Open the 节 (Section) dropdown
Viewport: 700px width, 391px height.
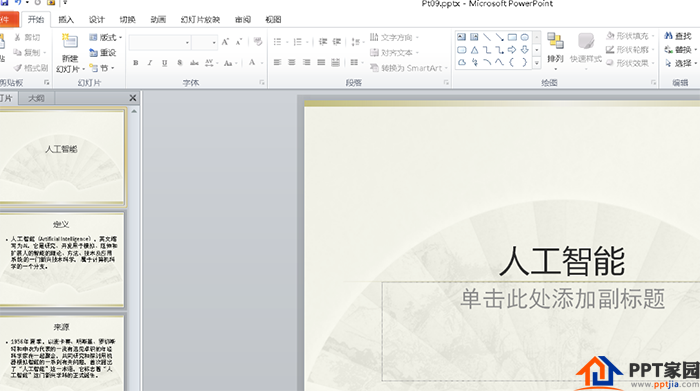pos(101,68)
